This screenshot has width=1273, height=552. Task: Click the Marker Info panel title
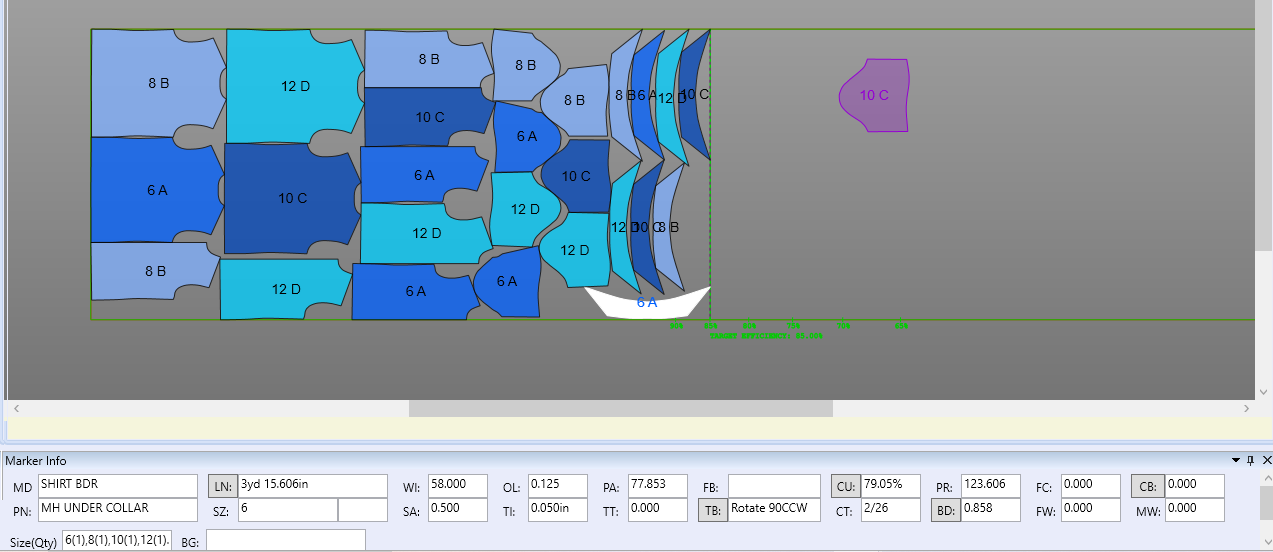[x=36, y=461]
